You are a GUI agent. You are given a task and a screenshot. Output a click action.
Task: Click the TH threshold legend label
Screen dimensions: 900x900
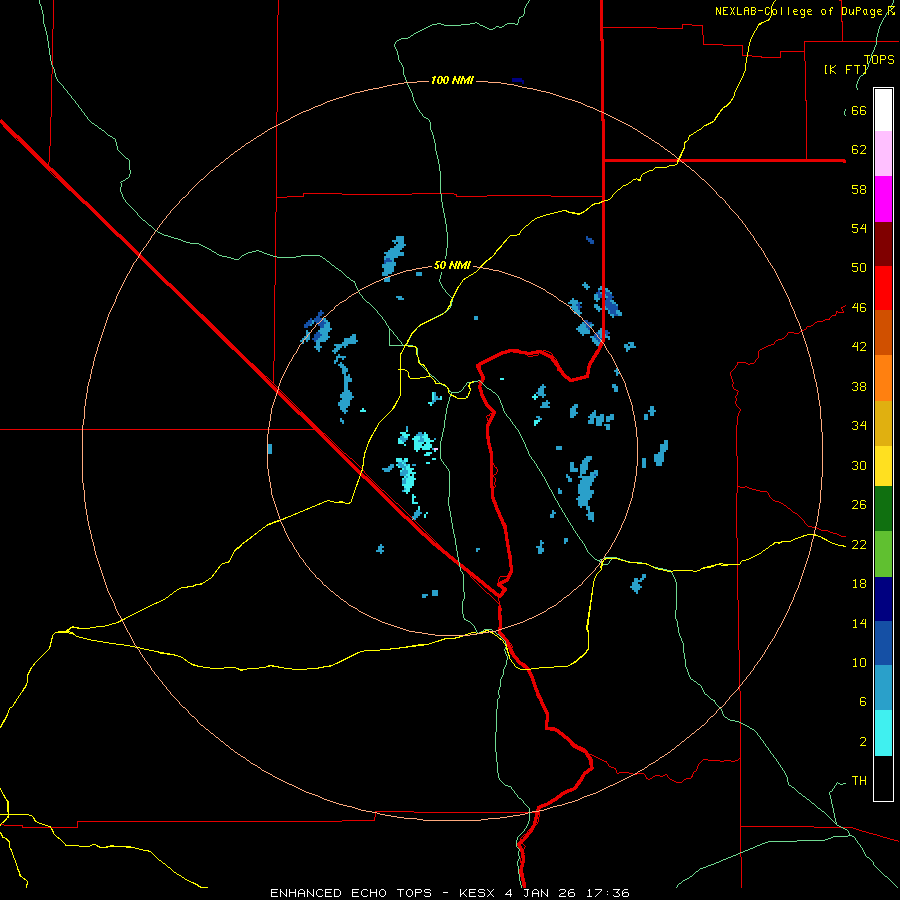pos(859,780)
